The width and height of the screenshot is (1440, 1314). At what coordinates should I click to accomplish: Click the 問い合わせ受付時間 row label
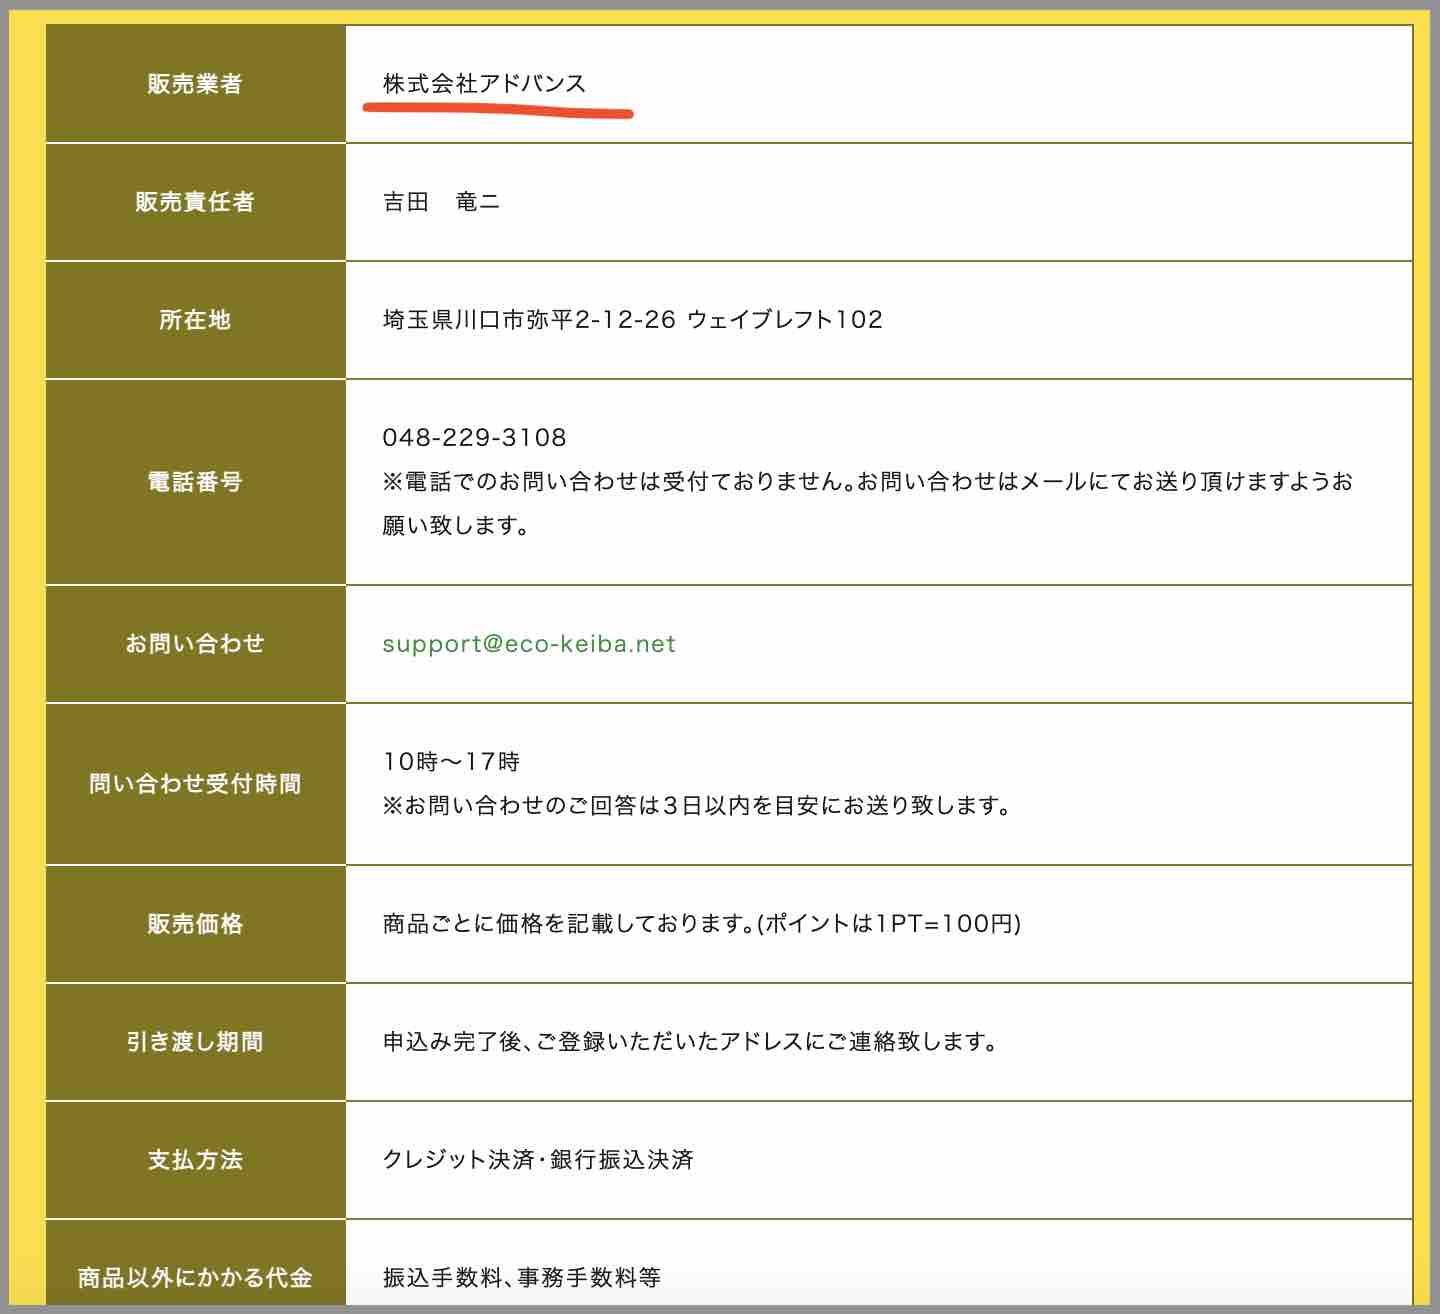click(196, 783)
